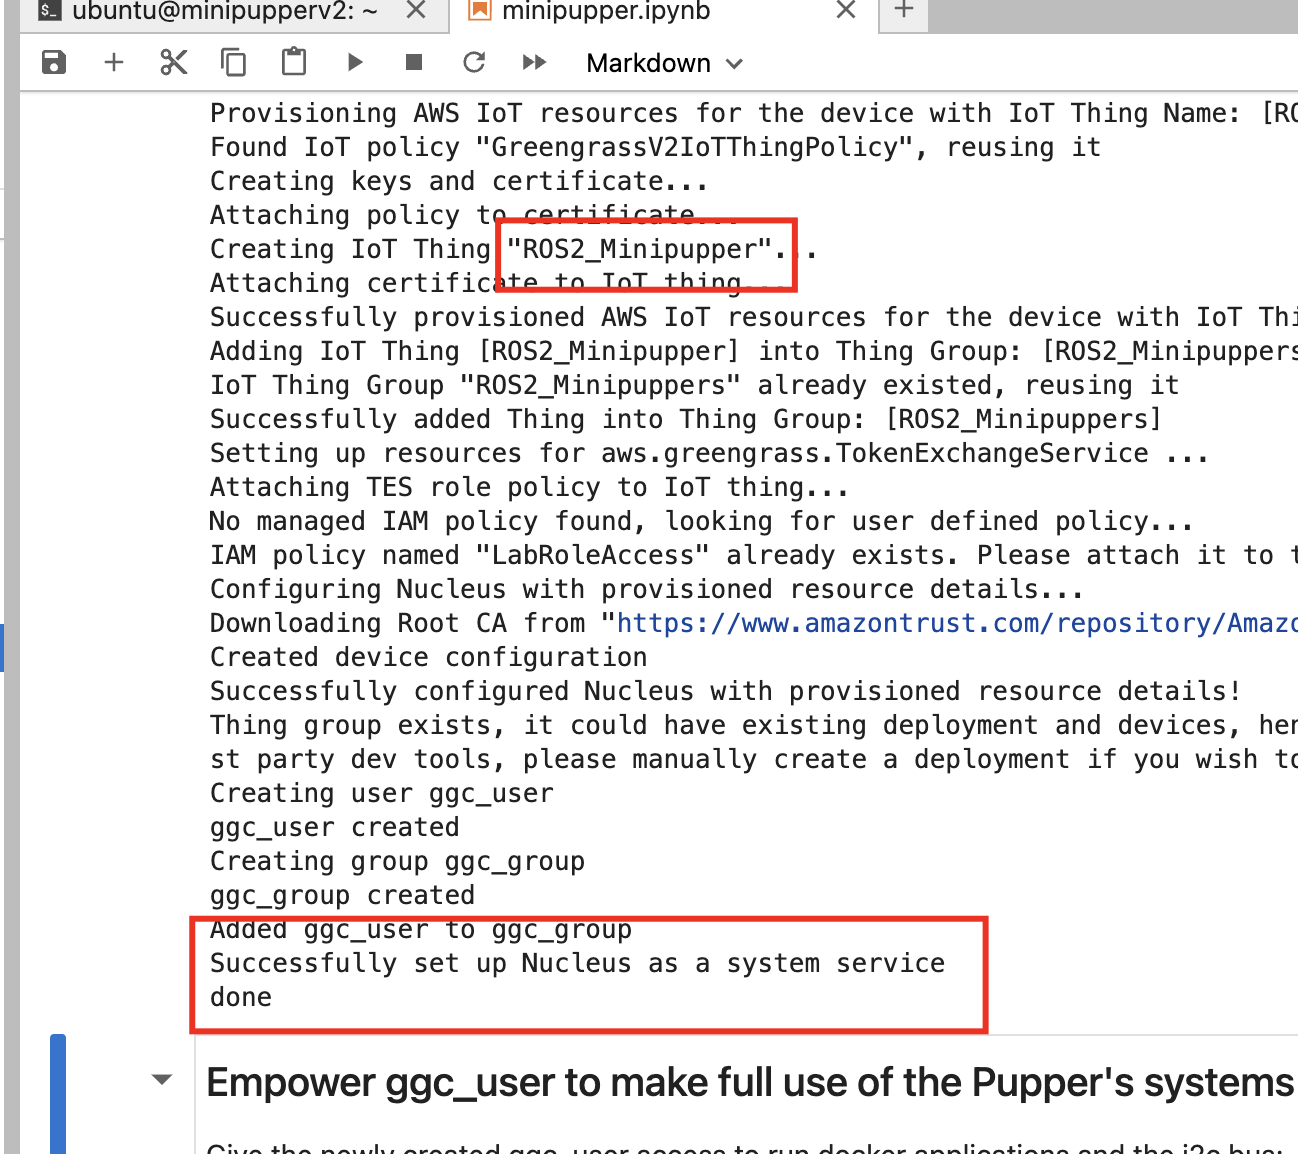Interrupt the kernel with the stop icon
Image resolution: width=1298 pixels, height=1154 pixels.
coord(414,63)
